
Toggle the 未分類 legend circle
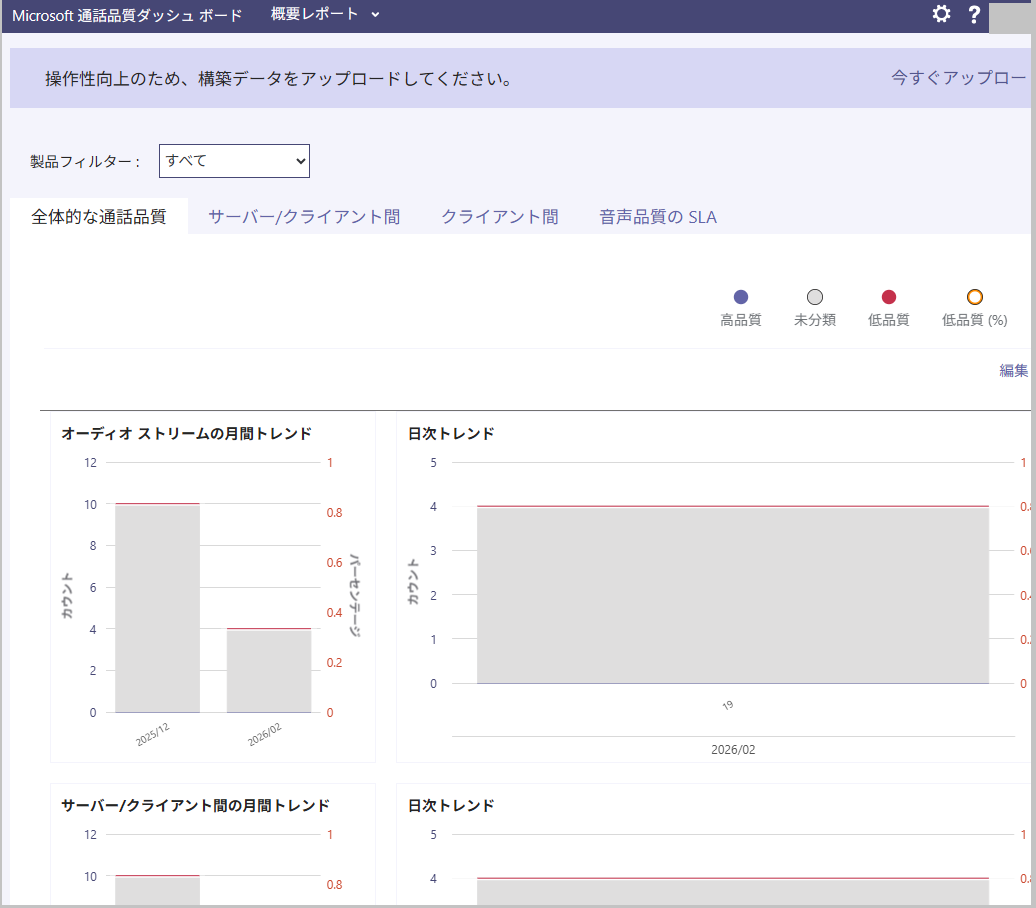coord(815,297)
